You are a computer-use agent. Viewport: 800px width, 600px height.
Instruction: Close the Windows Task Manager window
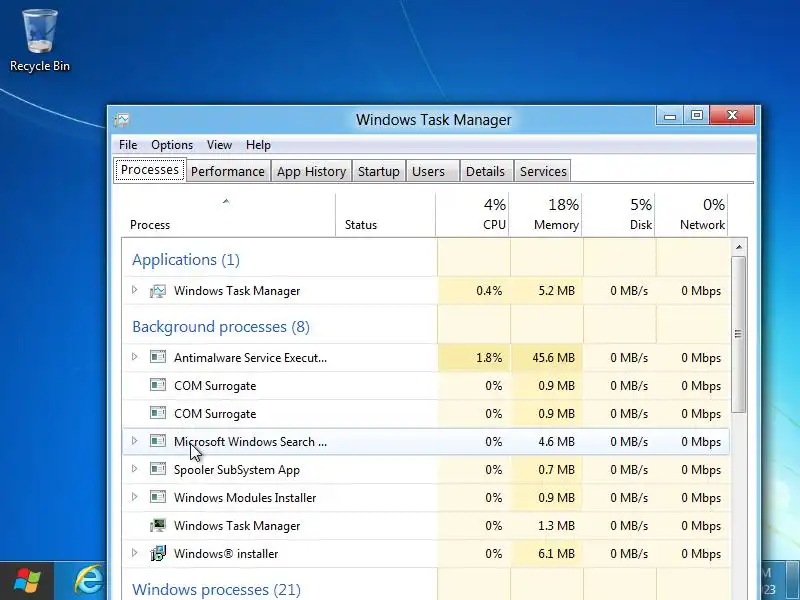tap(732, 116)
